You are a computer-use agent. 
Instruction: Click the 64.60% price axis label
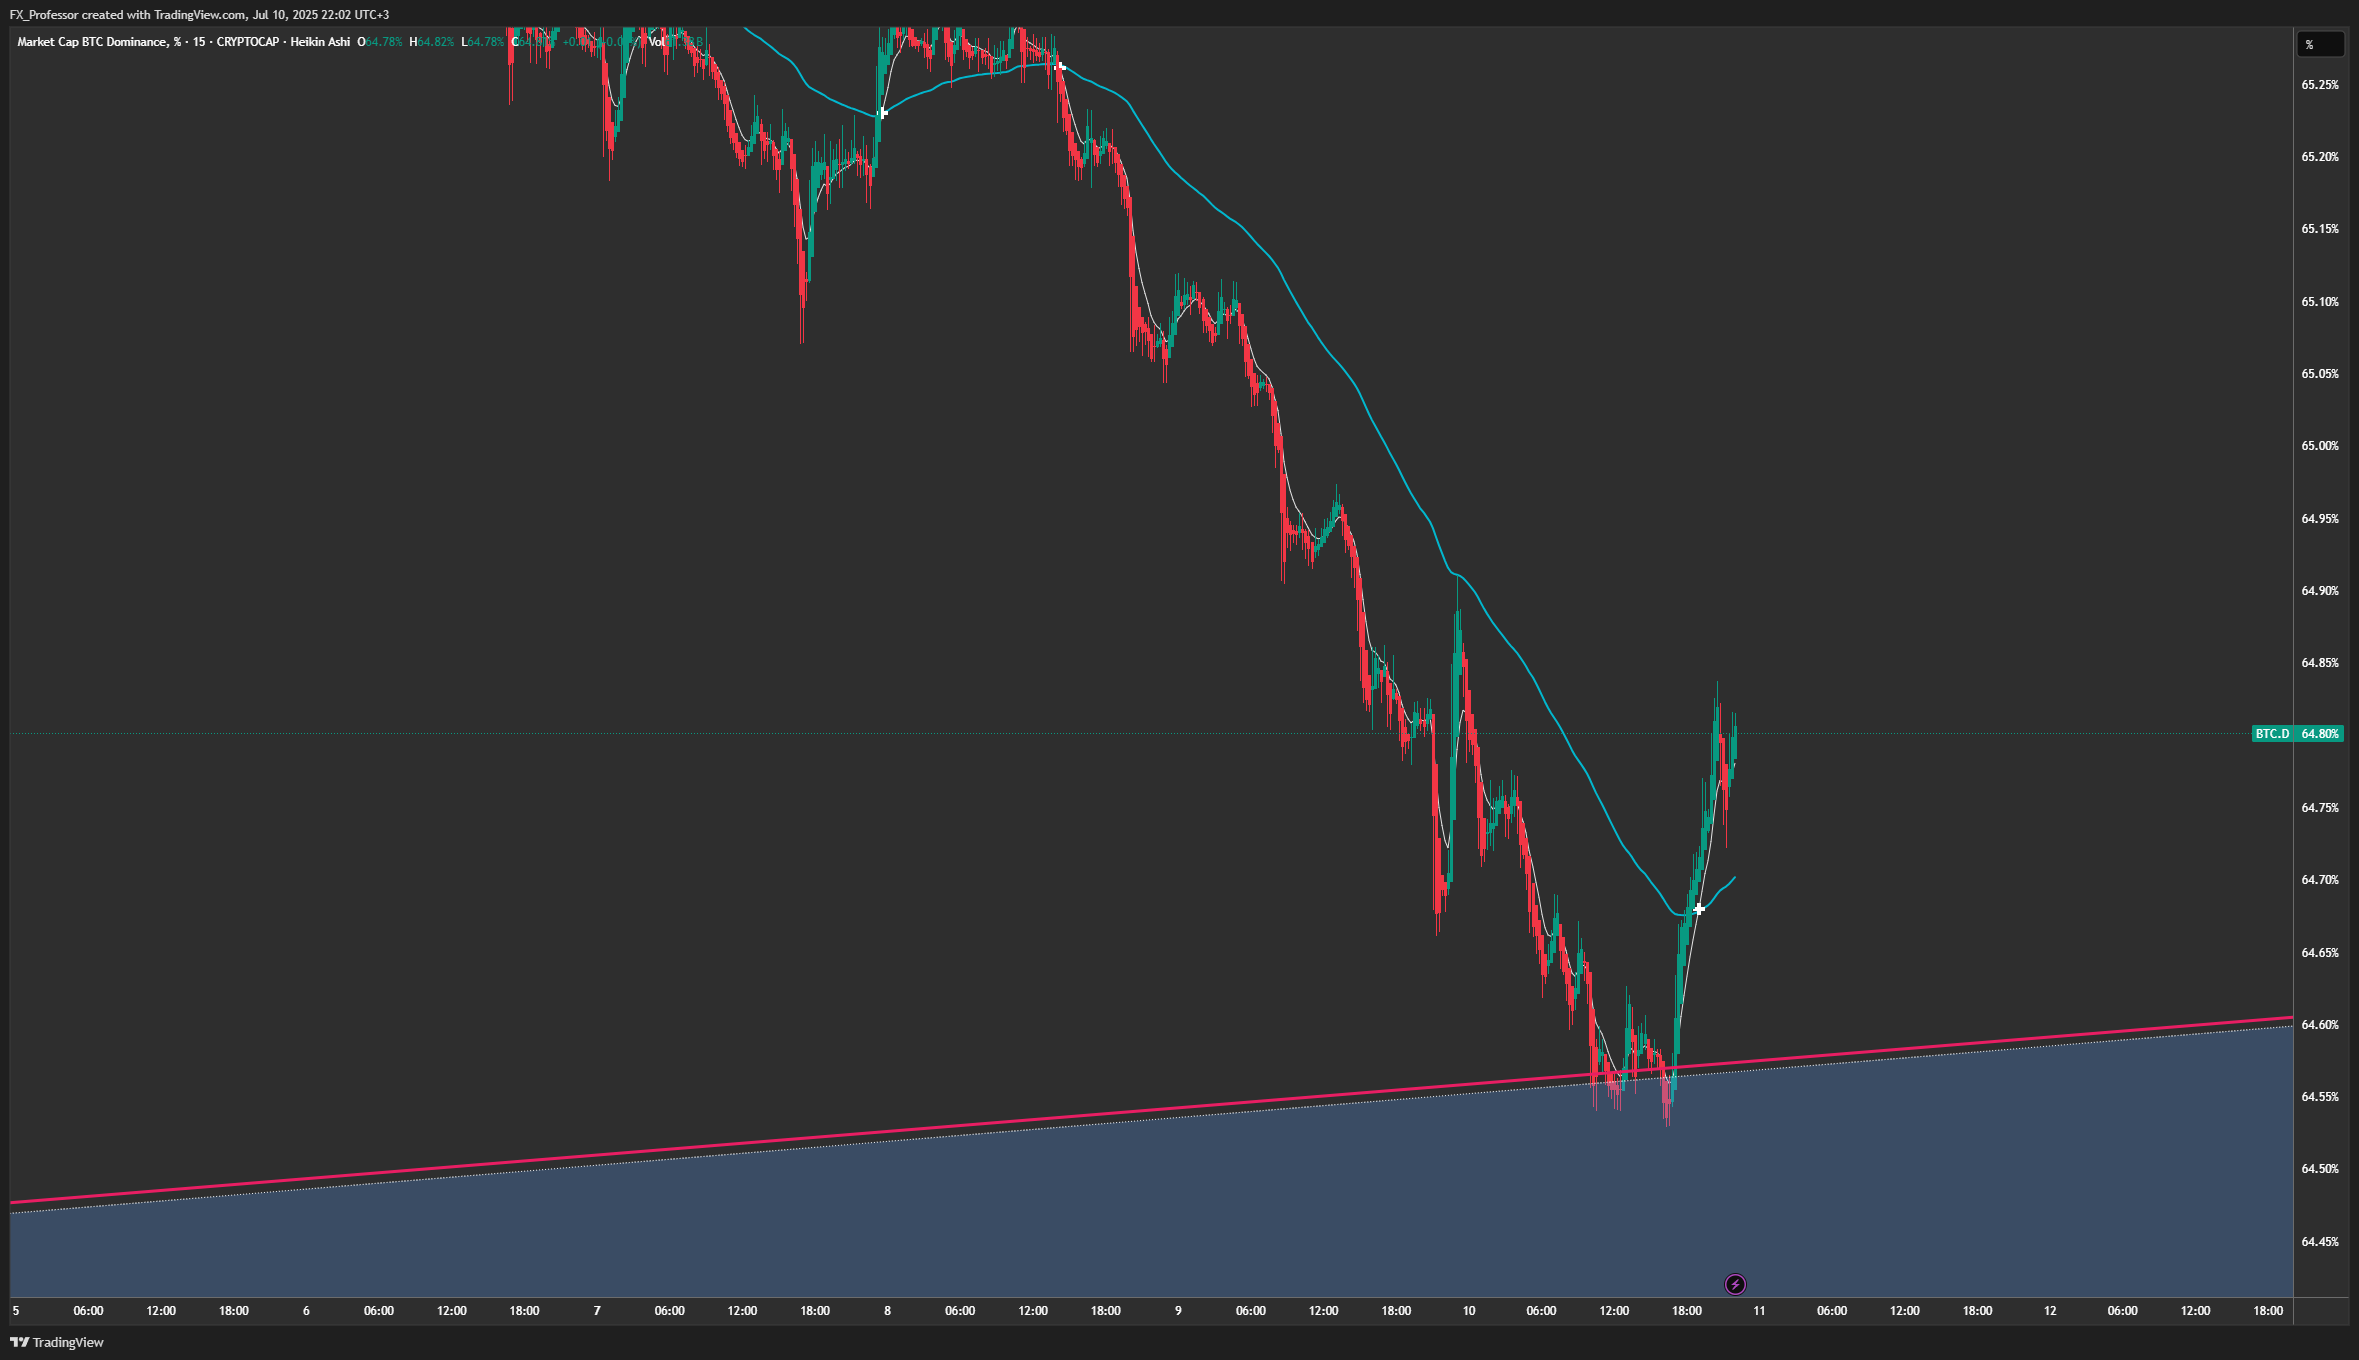(x=2320, y=1025)
